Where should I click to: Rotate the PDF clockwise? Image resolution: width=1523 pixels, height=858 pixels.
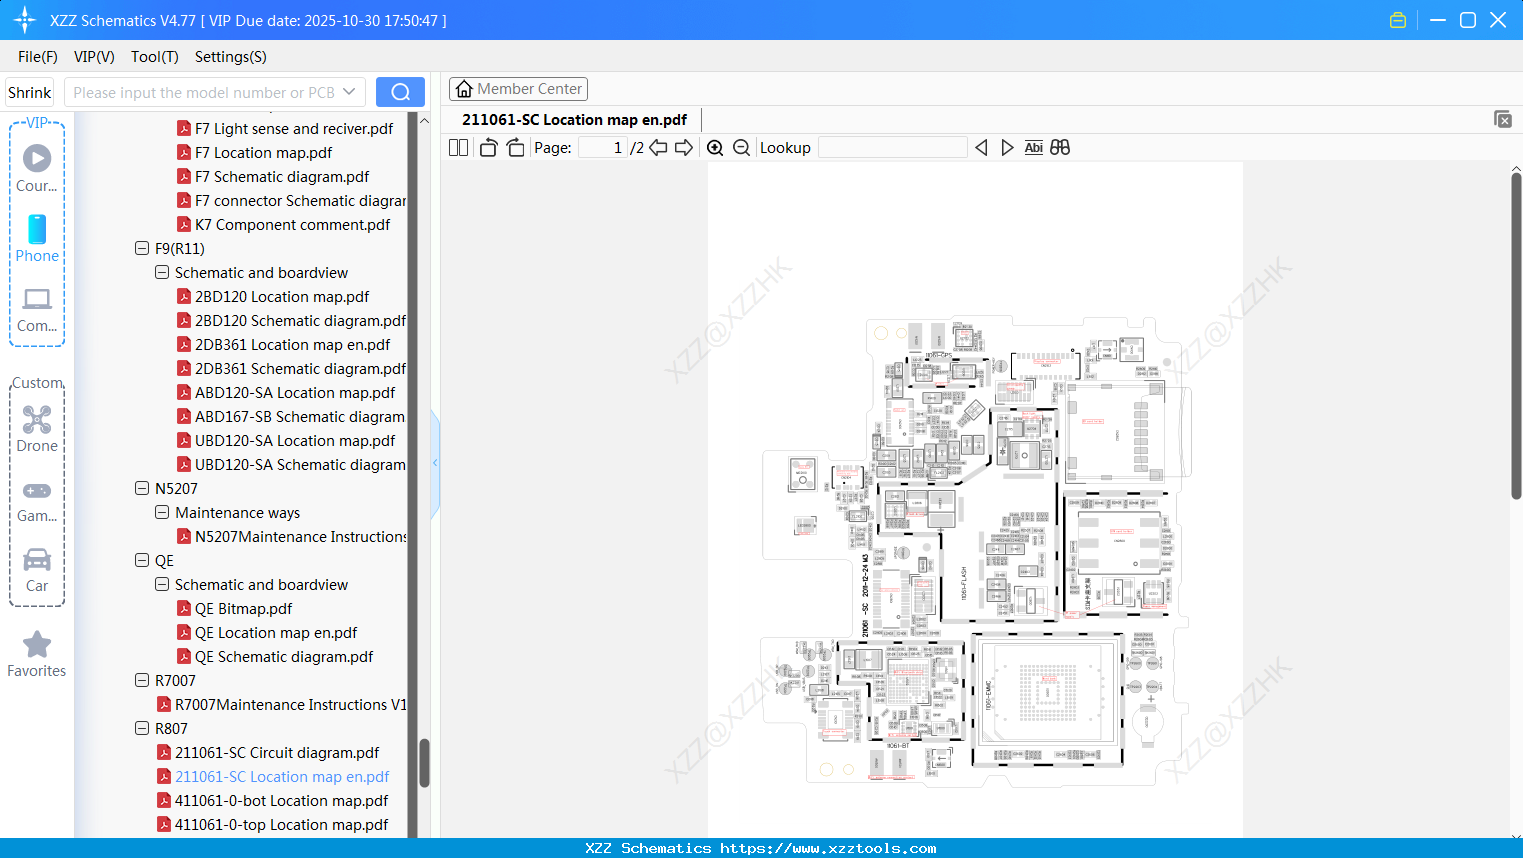tap(515, 147)
